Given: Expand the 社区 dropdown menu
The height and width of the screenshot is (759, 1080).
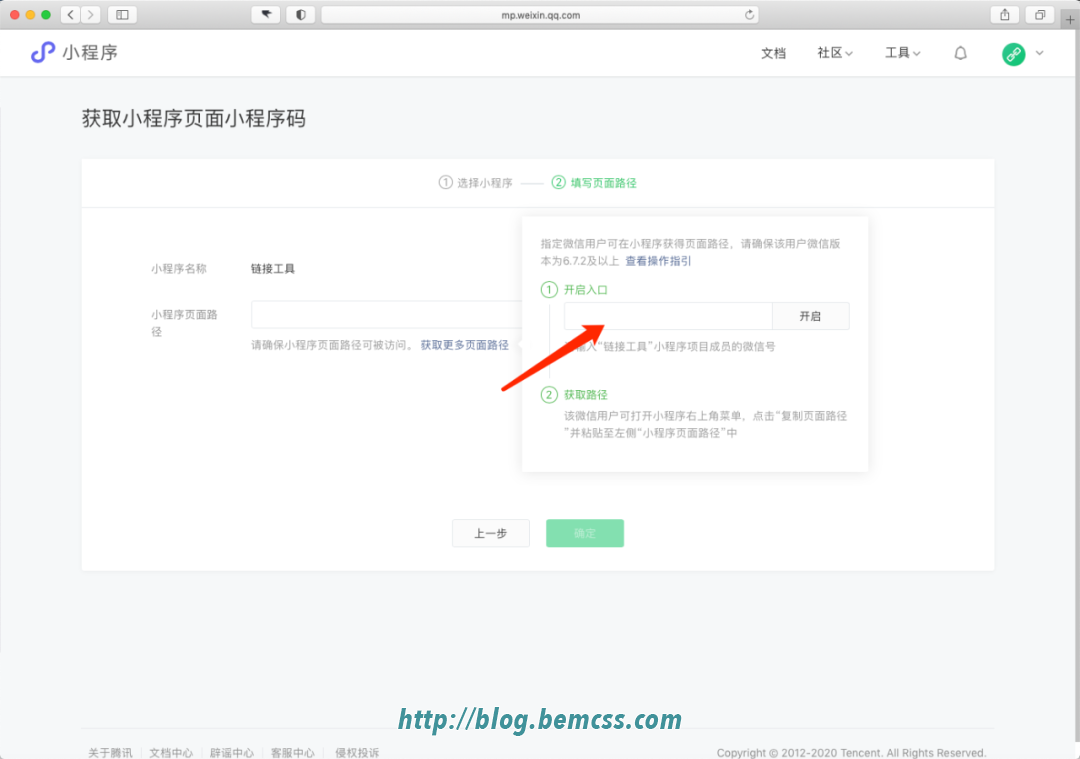Looking at the screenshot, I should click(x=834, y=54).
